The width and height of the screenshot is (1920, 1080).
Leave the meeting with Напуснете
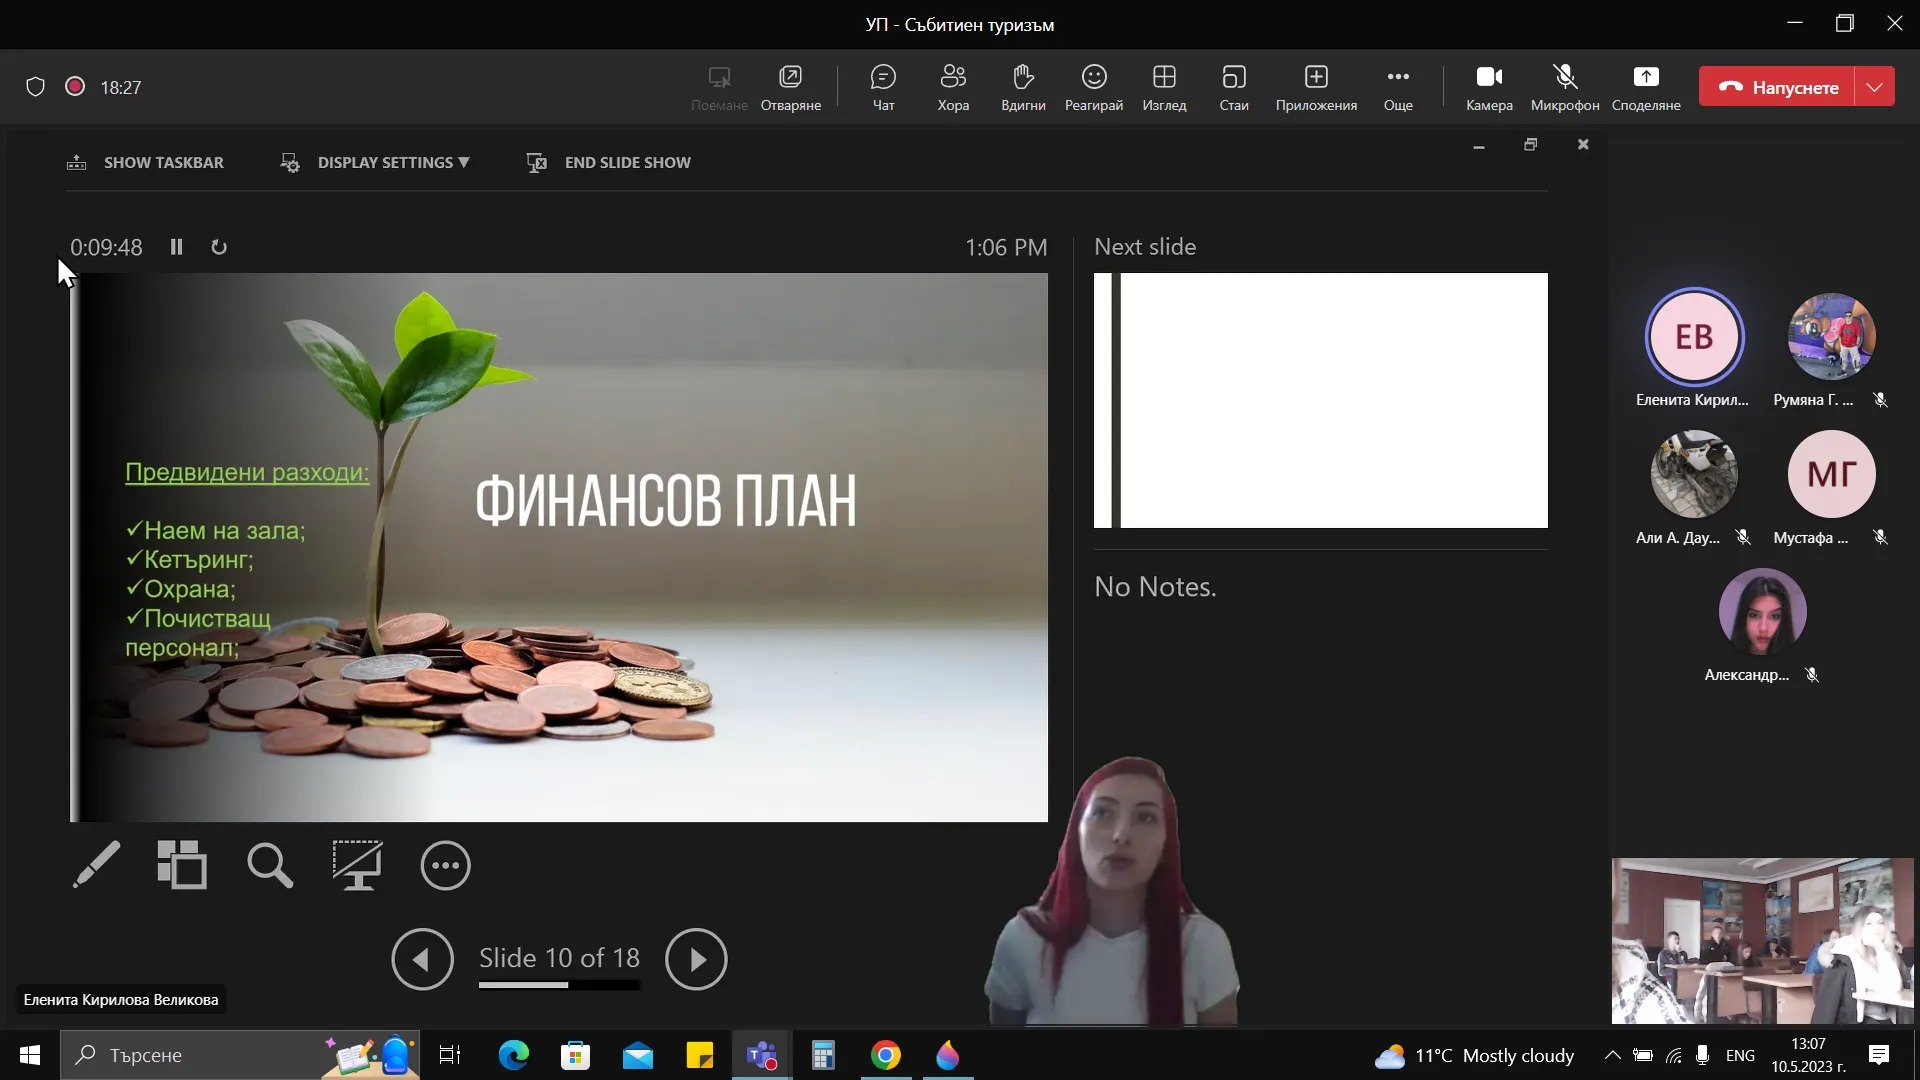[1777, 87]
